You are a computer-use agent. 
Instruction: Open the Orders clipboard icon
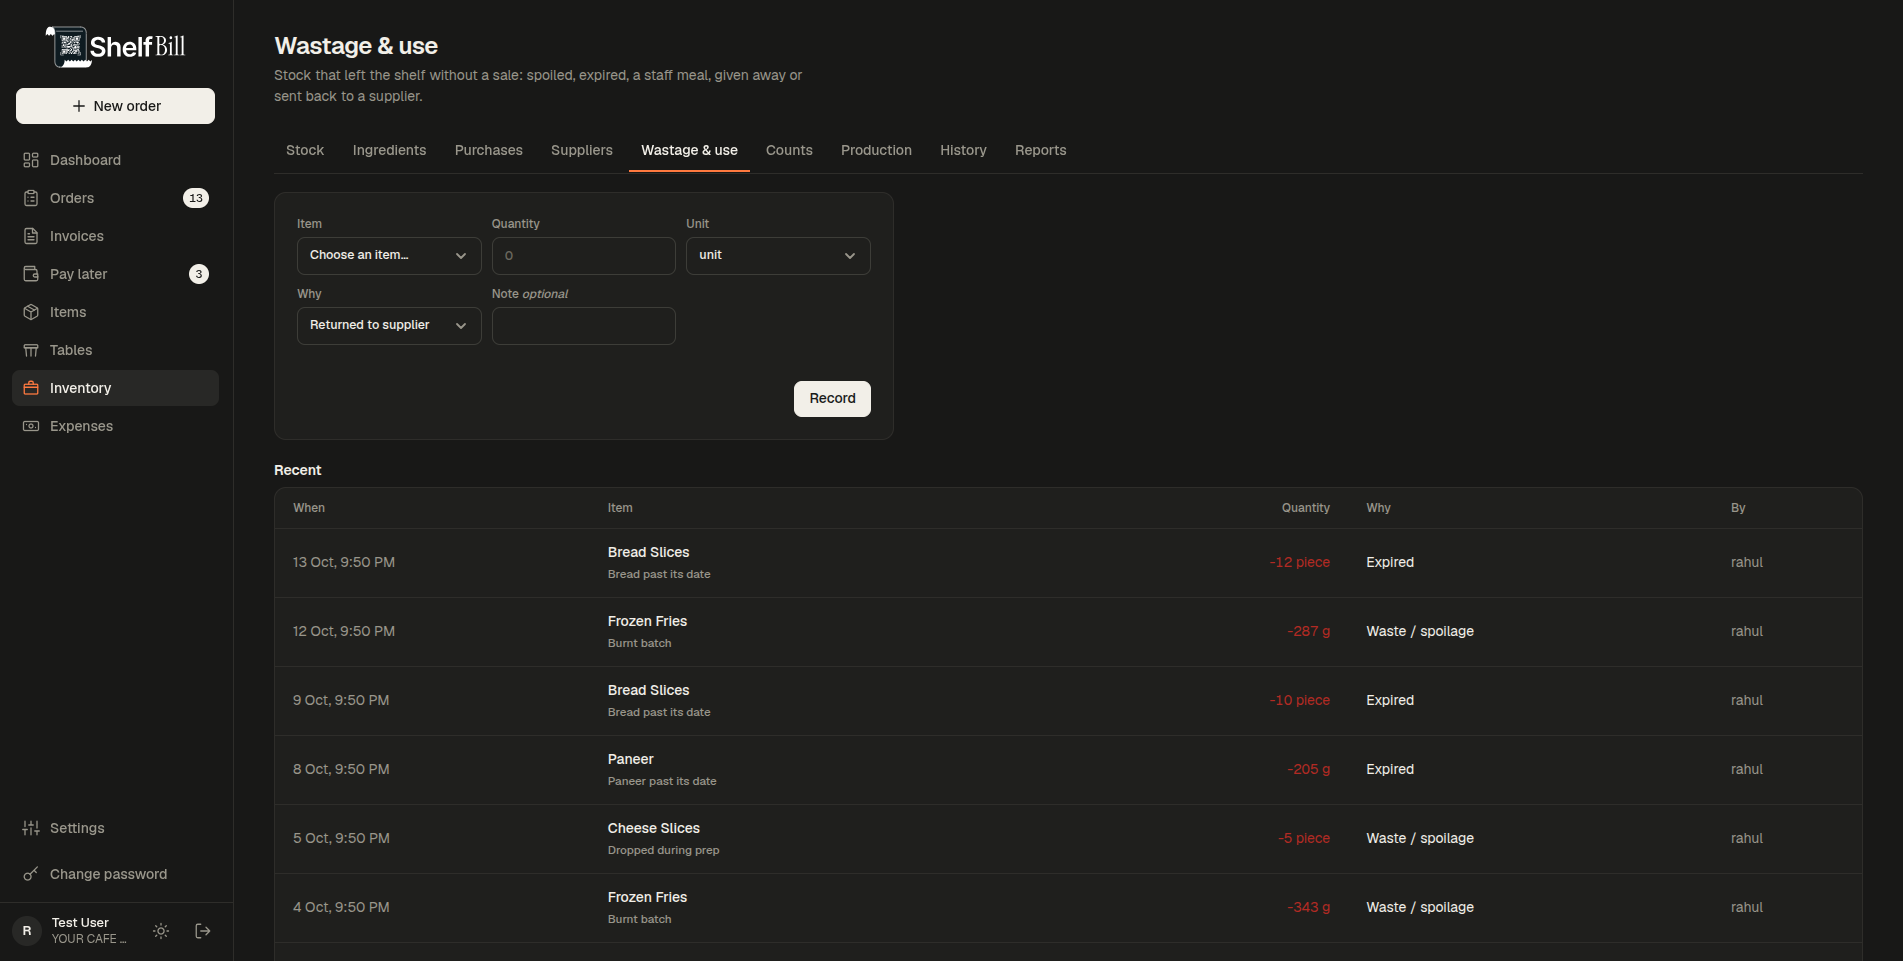coord(31,198)
